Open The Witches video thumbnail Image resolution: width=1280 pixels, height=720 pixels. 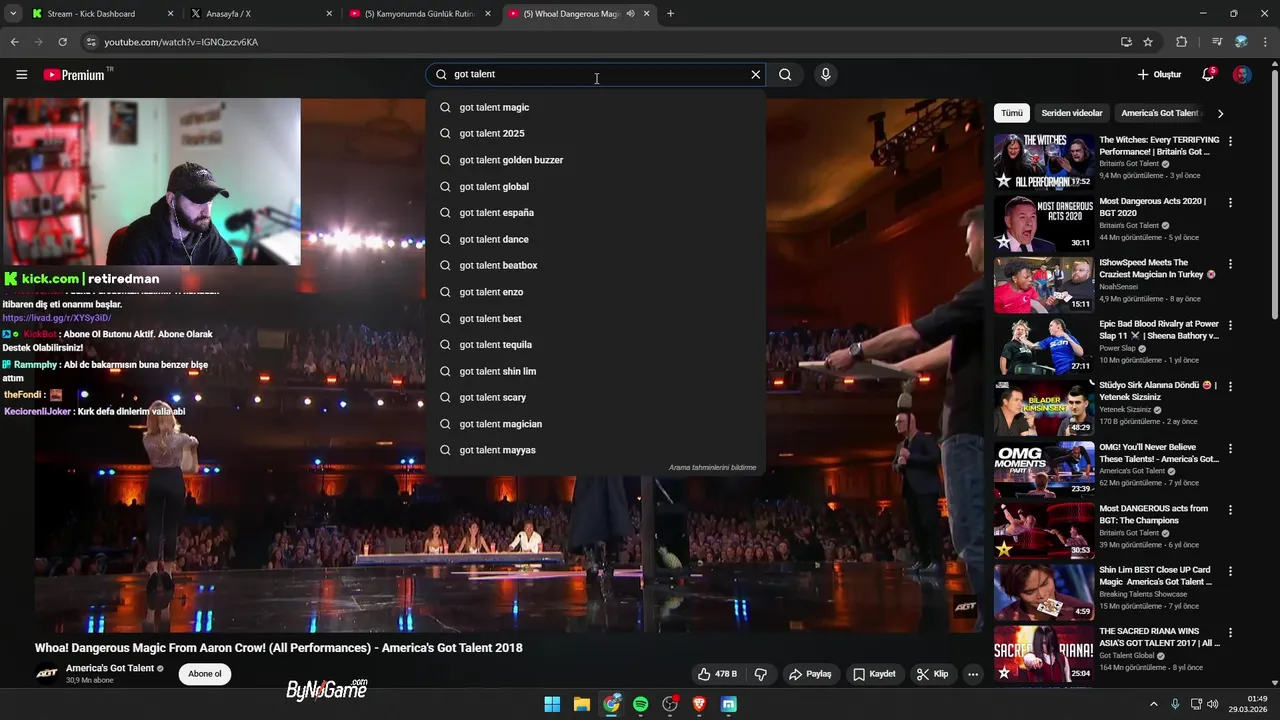coord(1044,161)
